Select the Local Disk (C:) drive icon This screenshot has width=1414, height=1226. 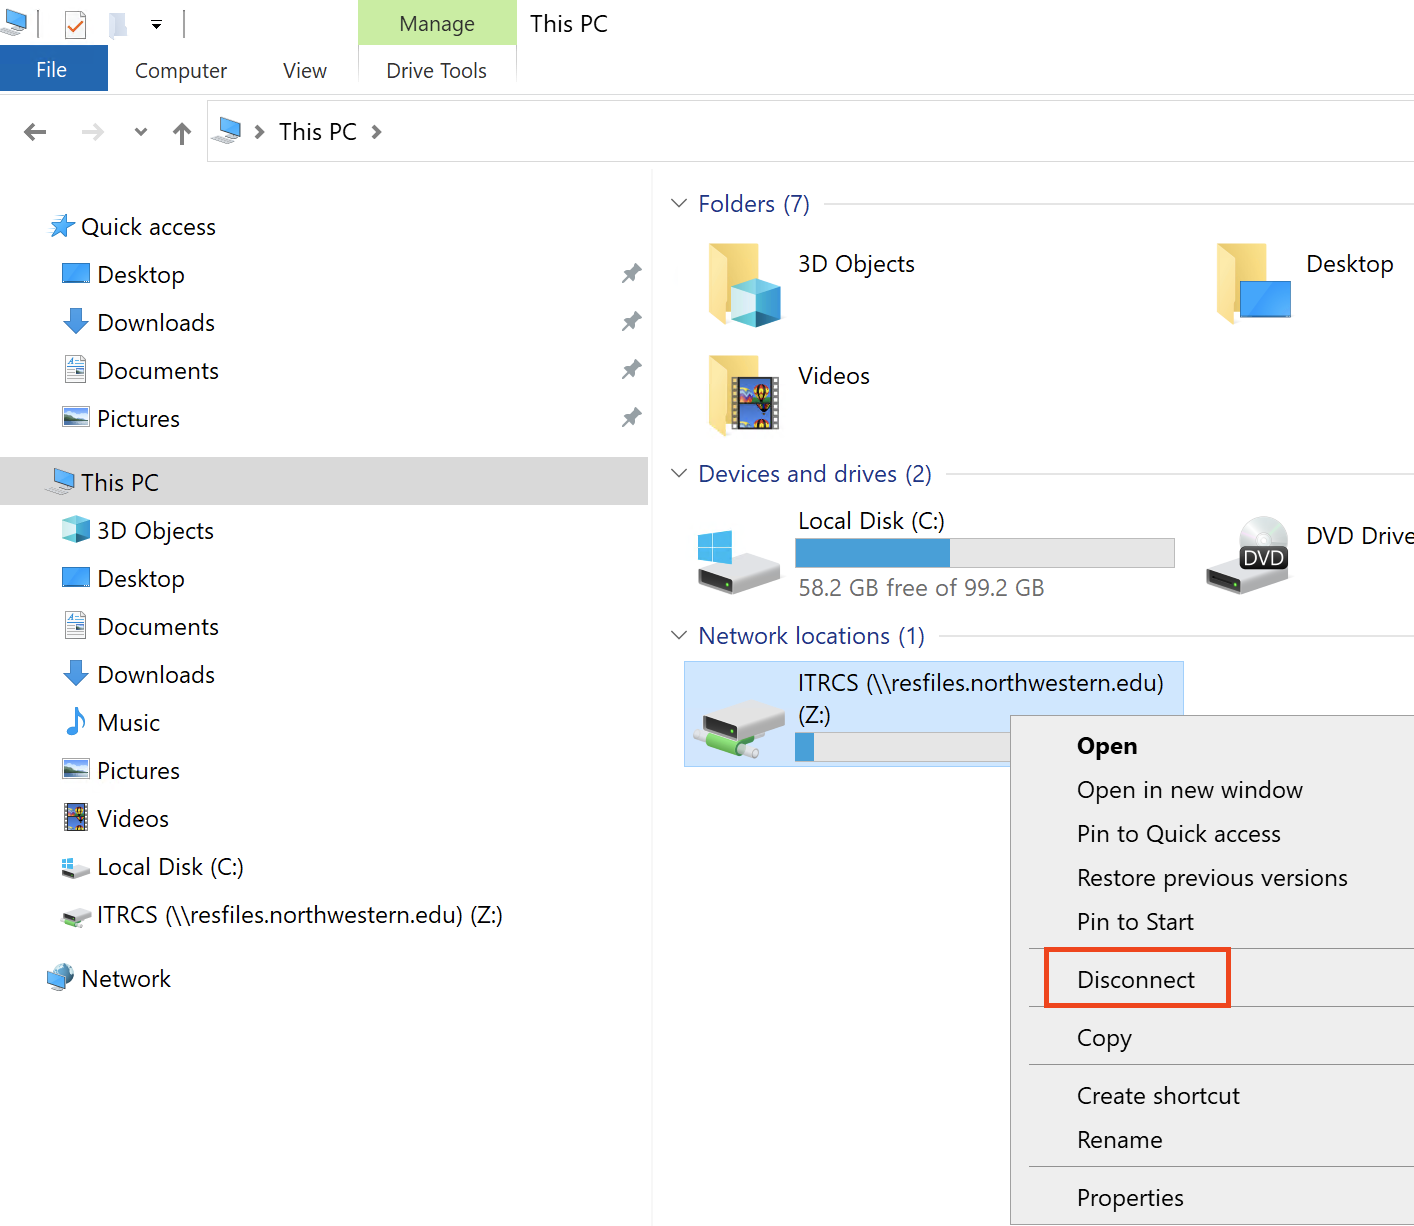[738, 561]
